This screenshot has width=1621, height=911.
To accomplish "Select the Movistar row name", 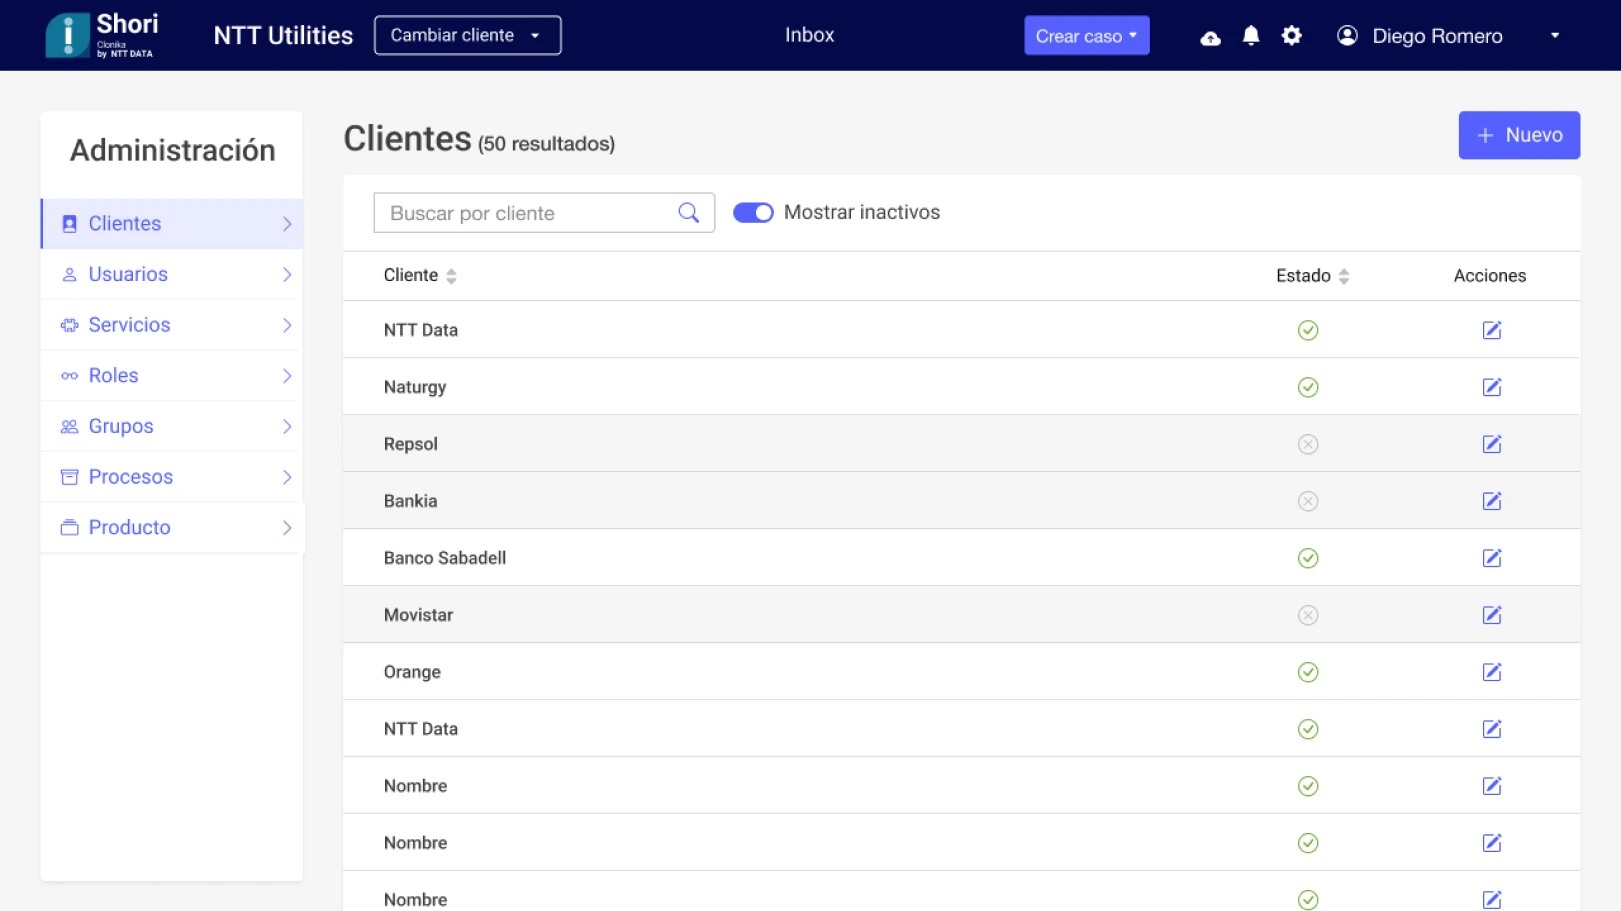I will click(x=418, y=615).
